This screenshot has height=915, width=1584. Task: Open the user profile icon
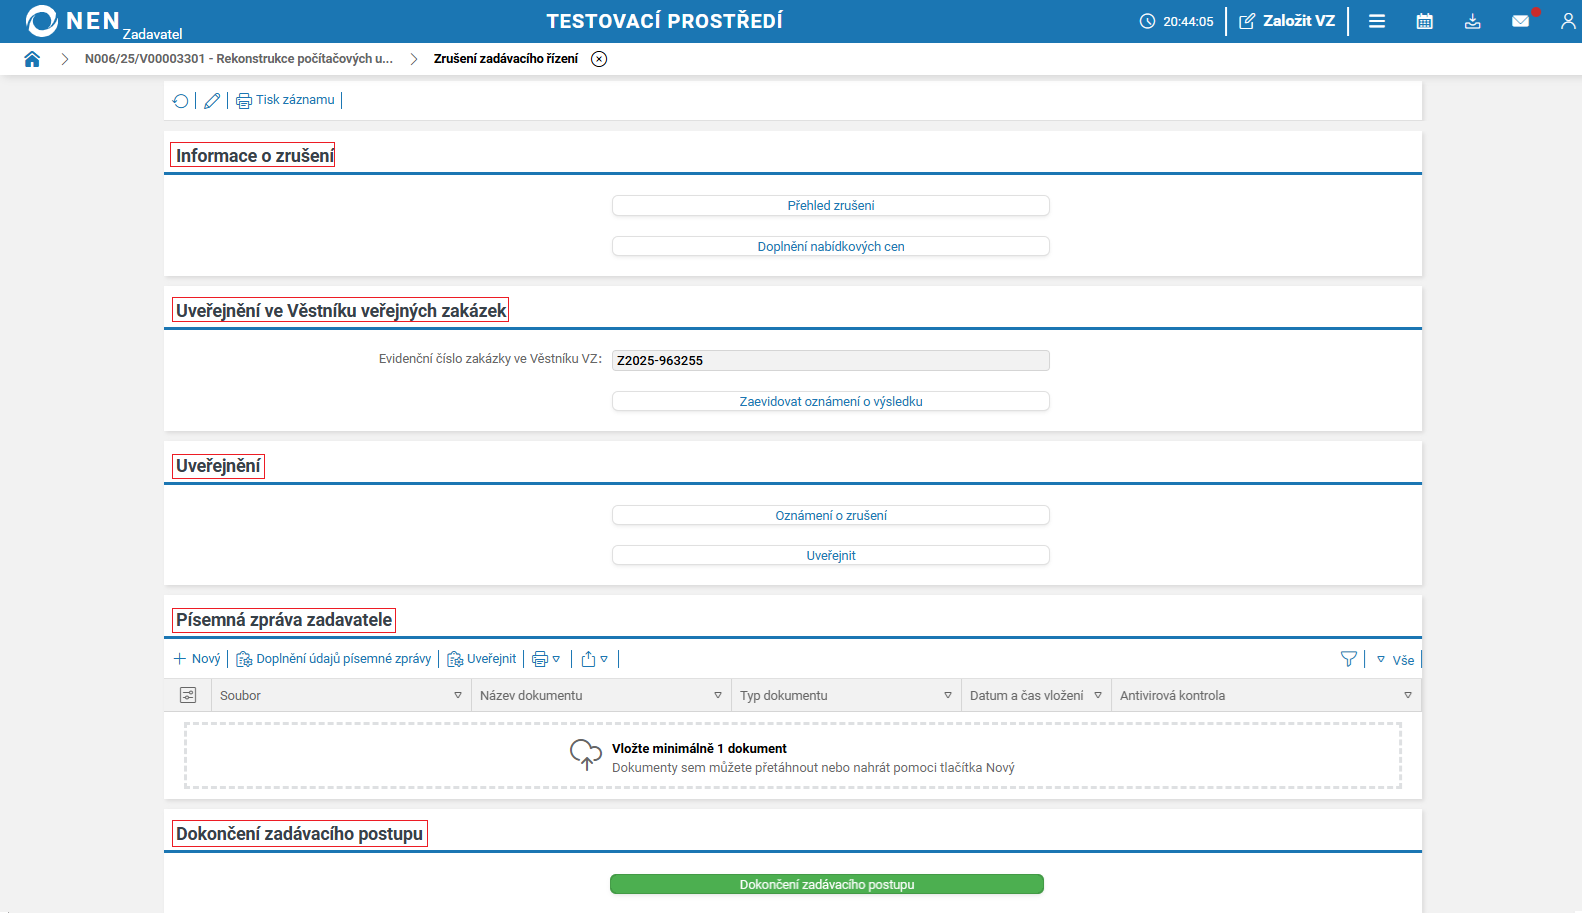pos(1568,21)
